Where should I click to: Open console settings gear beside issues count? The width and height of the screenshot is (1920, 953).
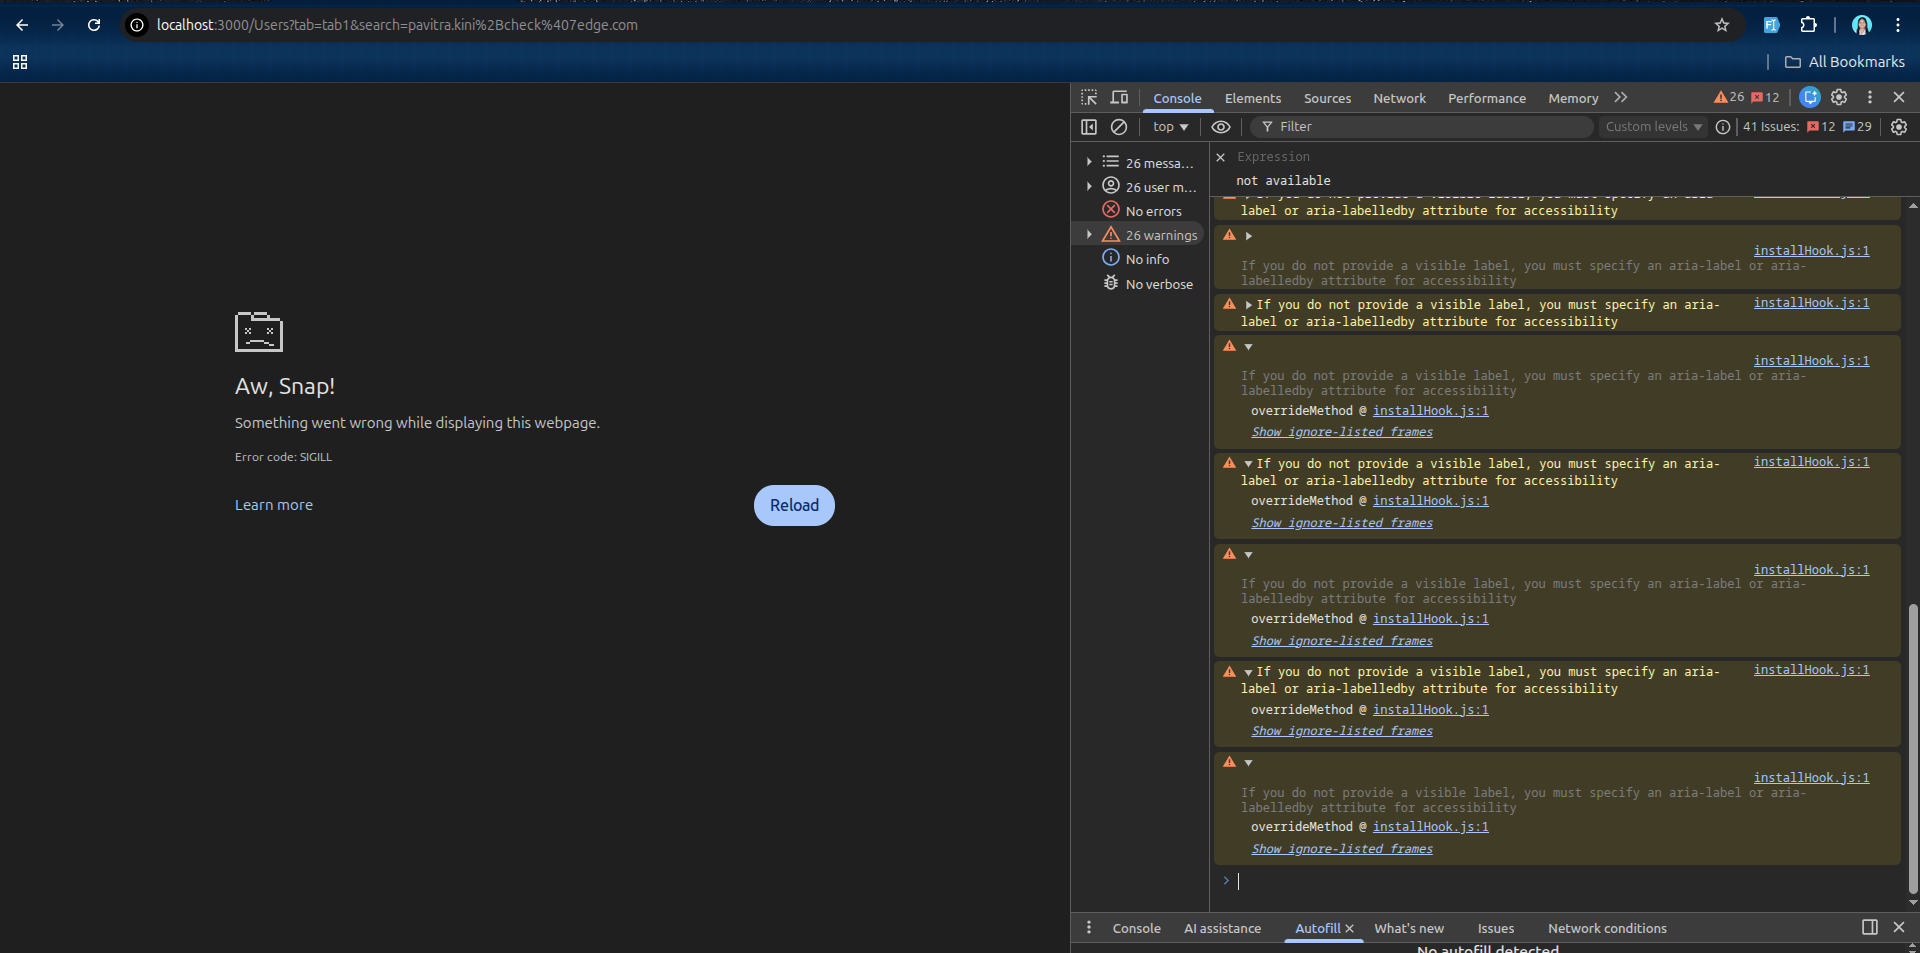coord(1898,127)
